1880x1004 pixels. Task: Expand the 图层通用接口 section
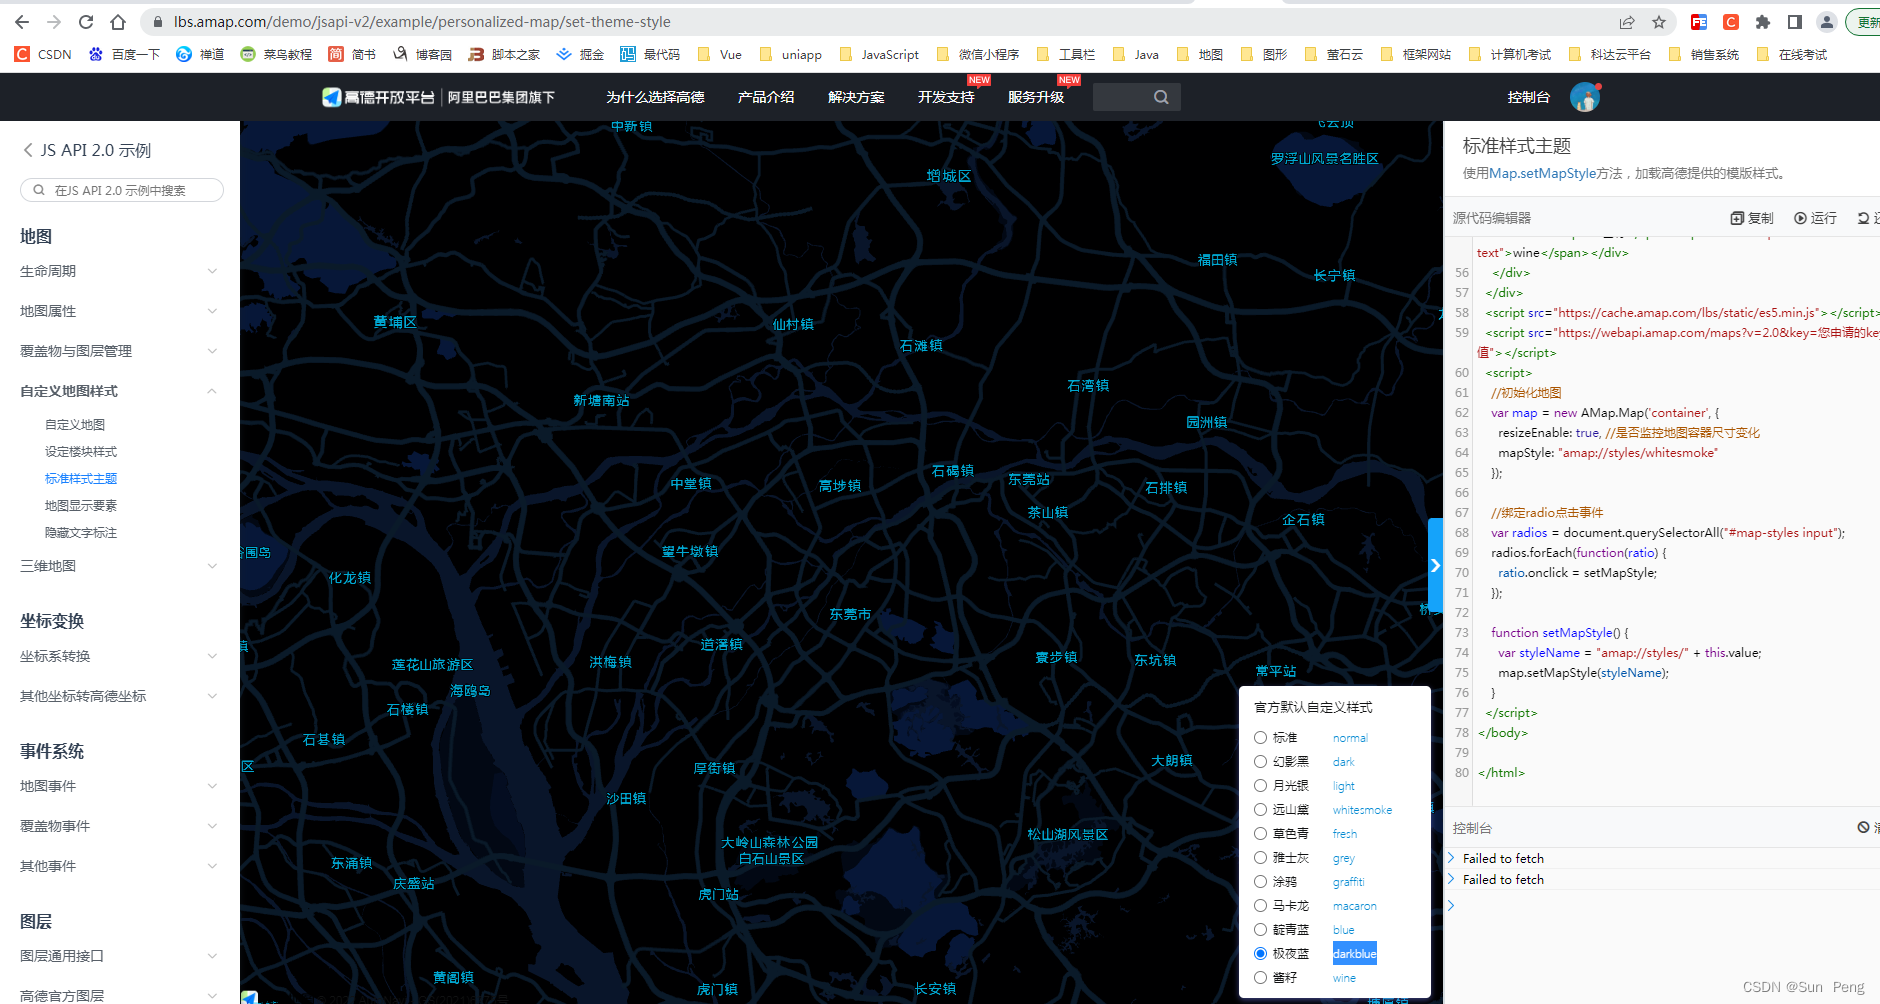[120, 956]
